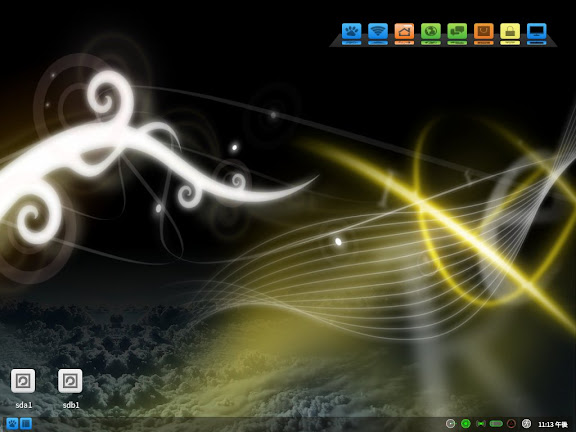Open the orange shopping bag dock icon
Screen dimensions: 576x432
click(x=484, y=32)
